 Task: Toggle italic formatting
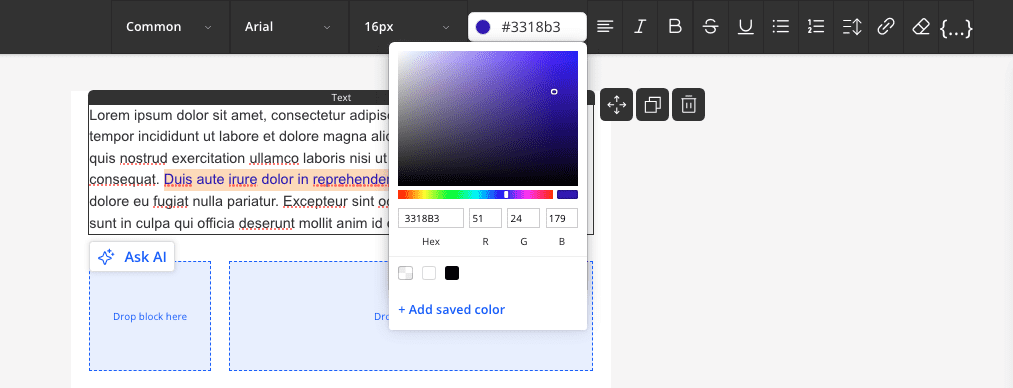[x=640, y=26]
